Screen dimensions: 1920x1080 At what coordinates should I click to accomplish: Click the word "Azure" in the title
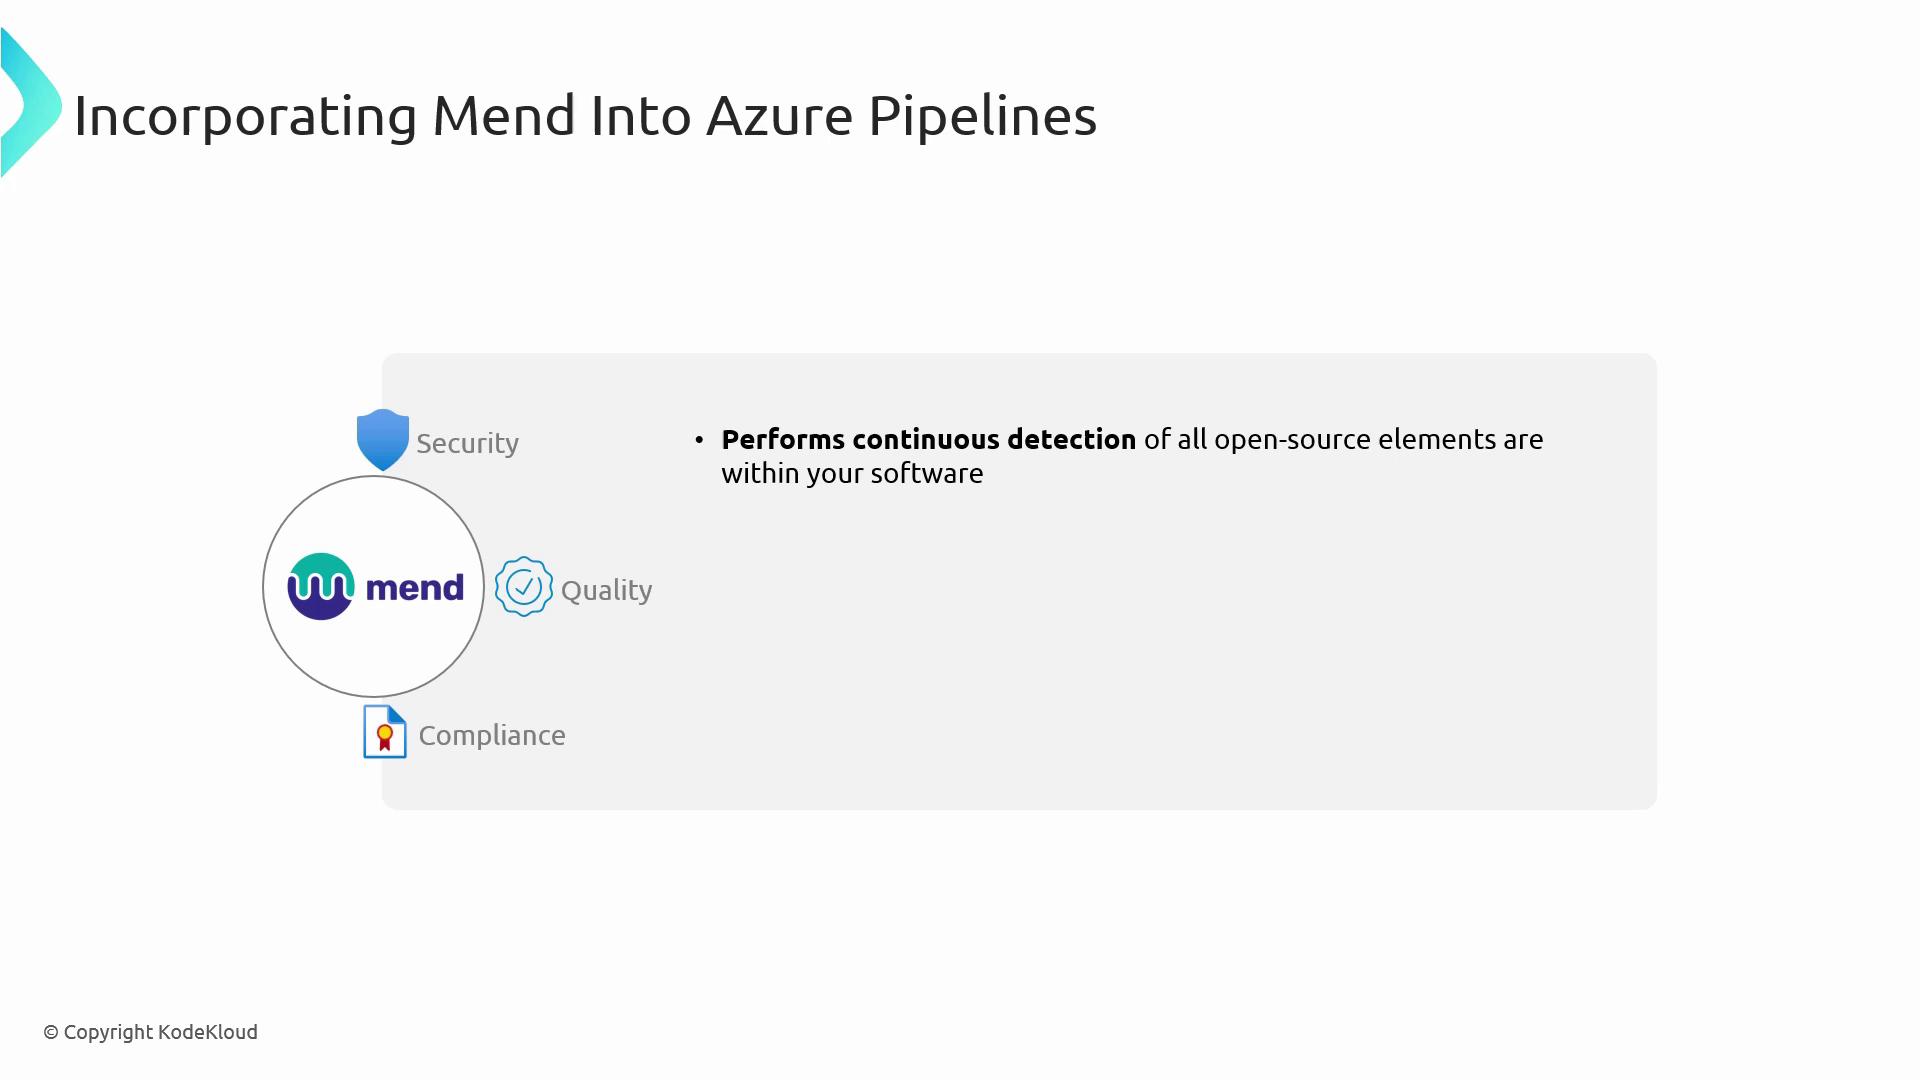(x=779, y=115)
